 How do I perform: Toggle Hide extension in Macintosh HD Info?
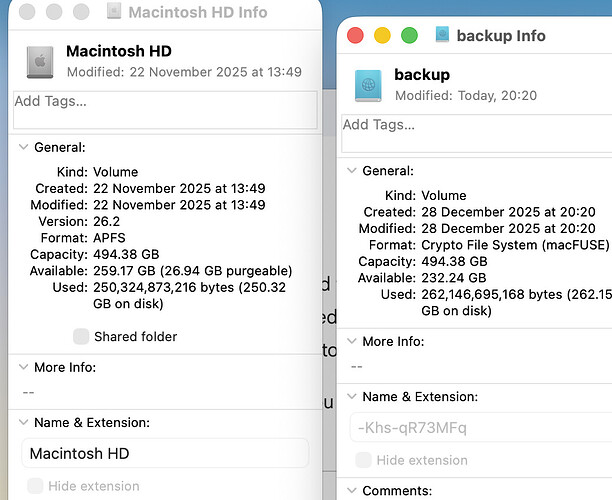(x=35, y=486)
